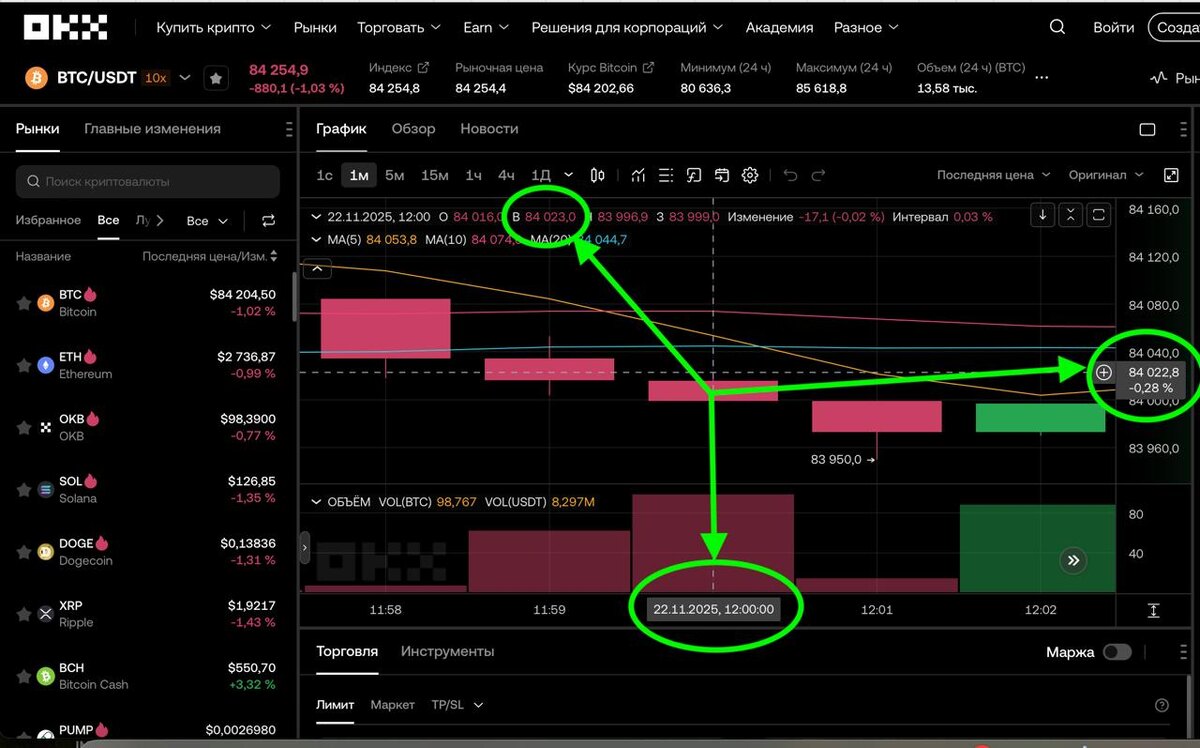This screenshot has width=1200, height=748.
Task: Collapse pane with converging arrows icon
Action: pyautogui.click(x=1071, y=215)
